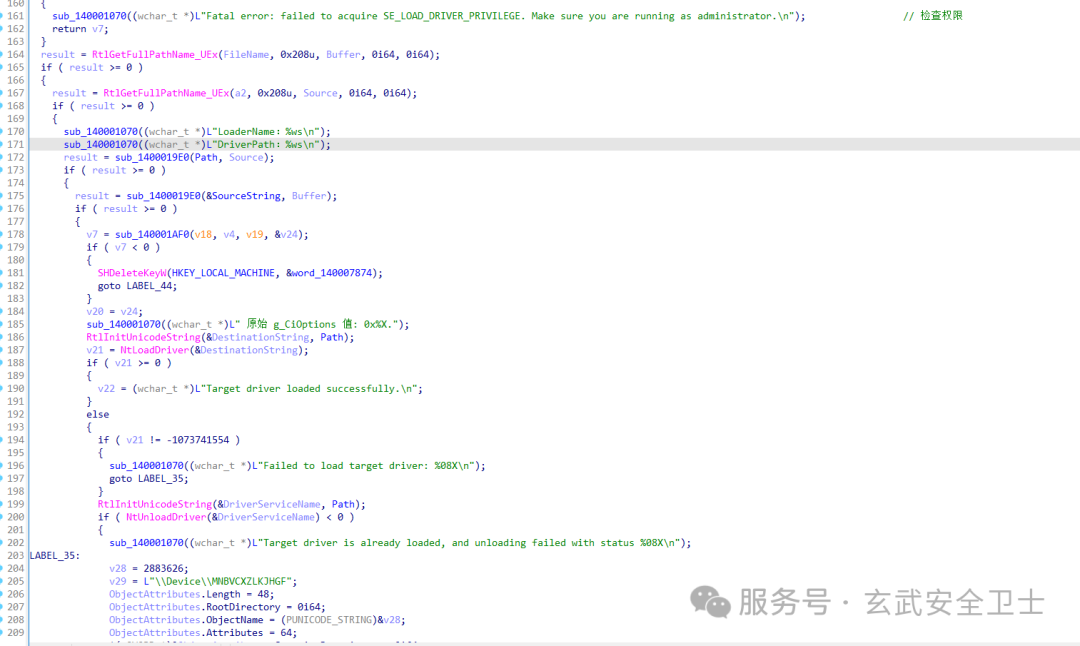Click NtUnloadDriver in the if condition
Screen dimensions: 1080x646
(x=166, y=517)
